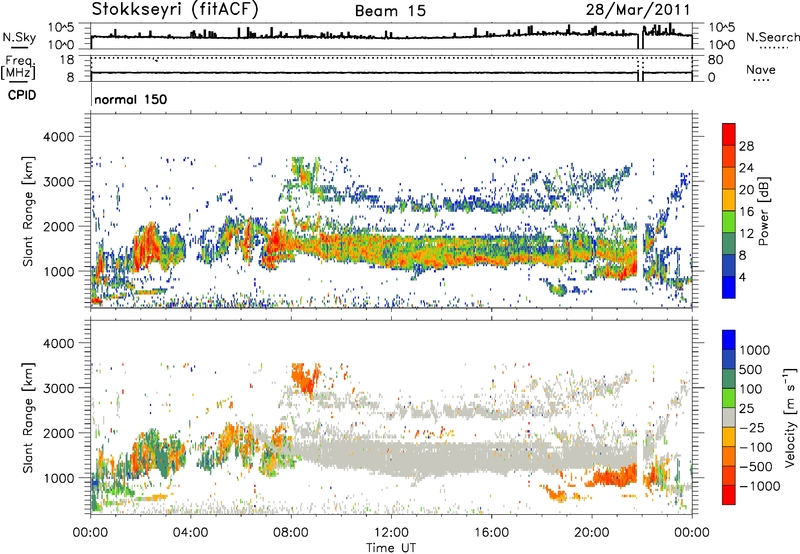Click the '4000' tick of the power panel

(x=59, y=137)
